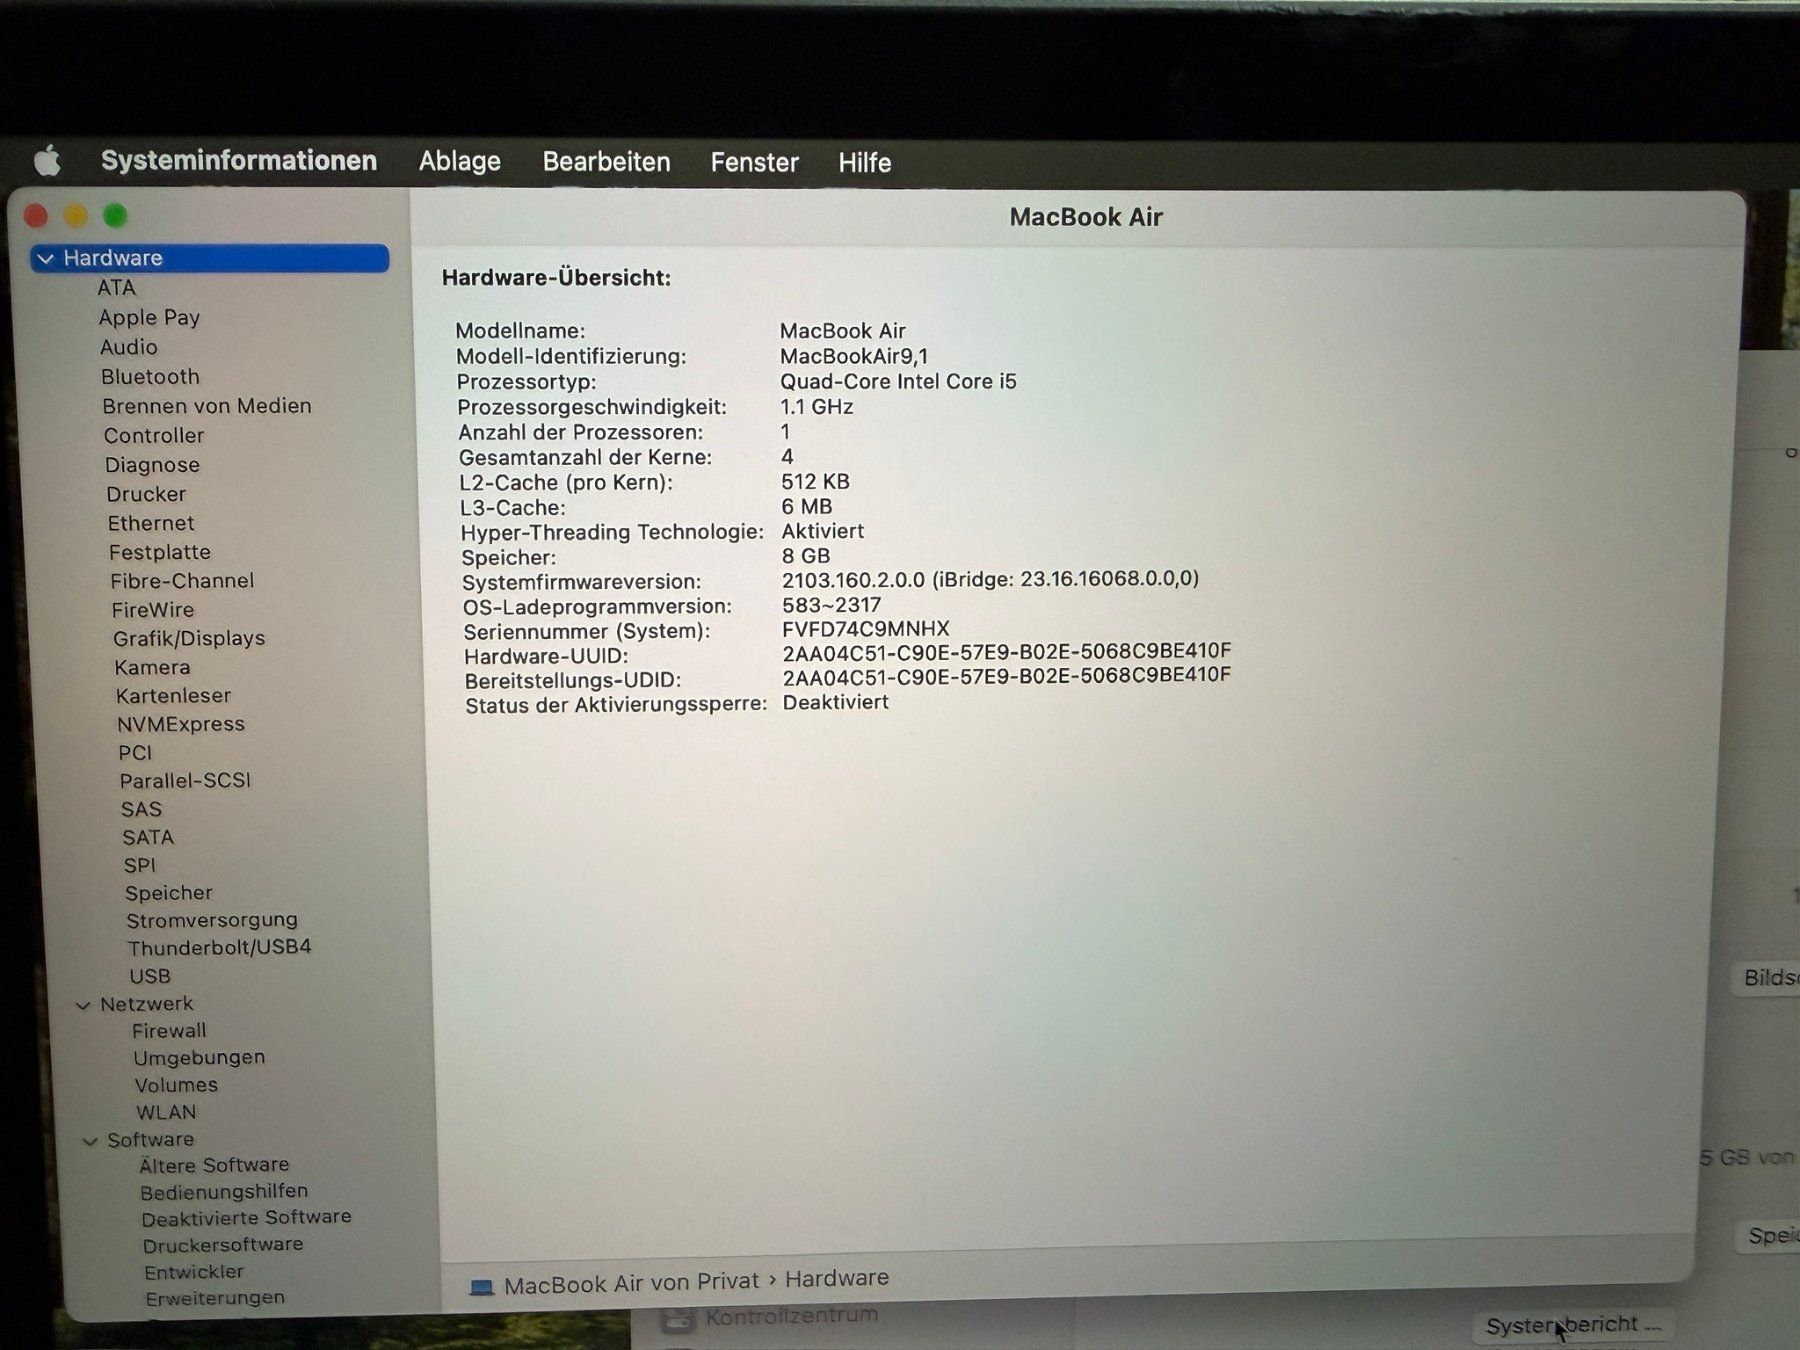Open the Systeminformationen menu
The image size is (1800, 1350).
click(x=239, y=161)
